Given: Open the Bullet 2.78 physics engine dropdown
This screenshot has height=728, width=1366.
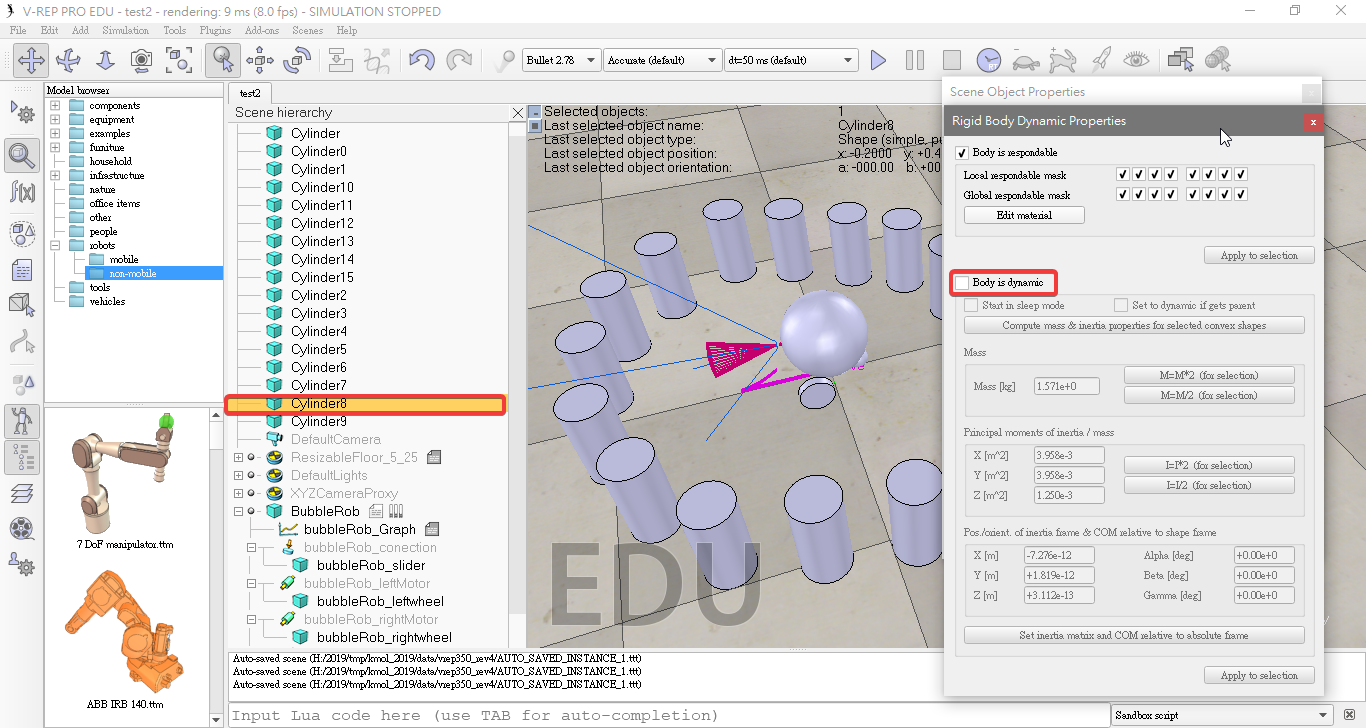Looking at the screenshot, I should [x=561, y=60].
